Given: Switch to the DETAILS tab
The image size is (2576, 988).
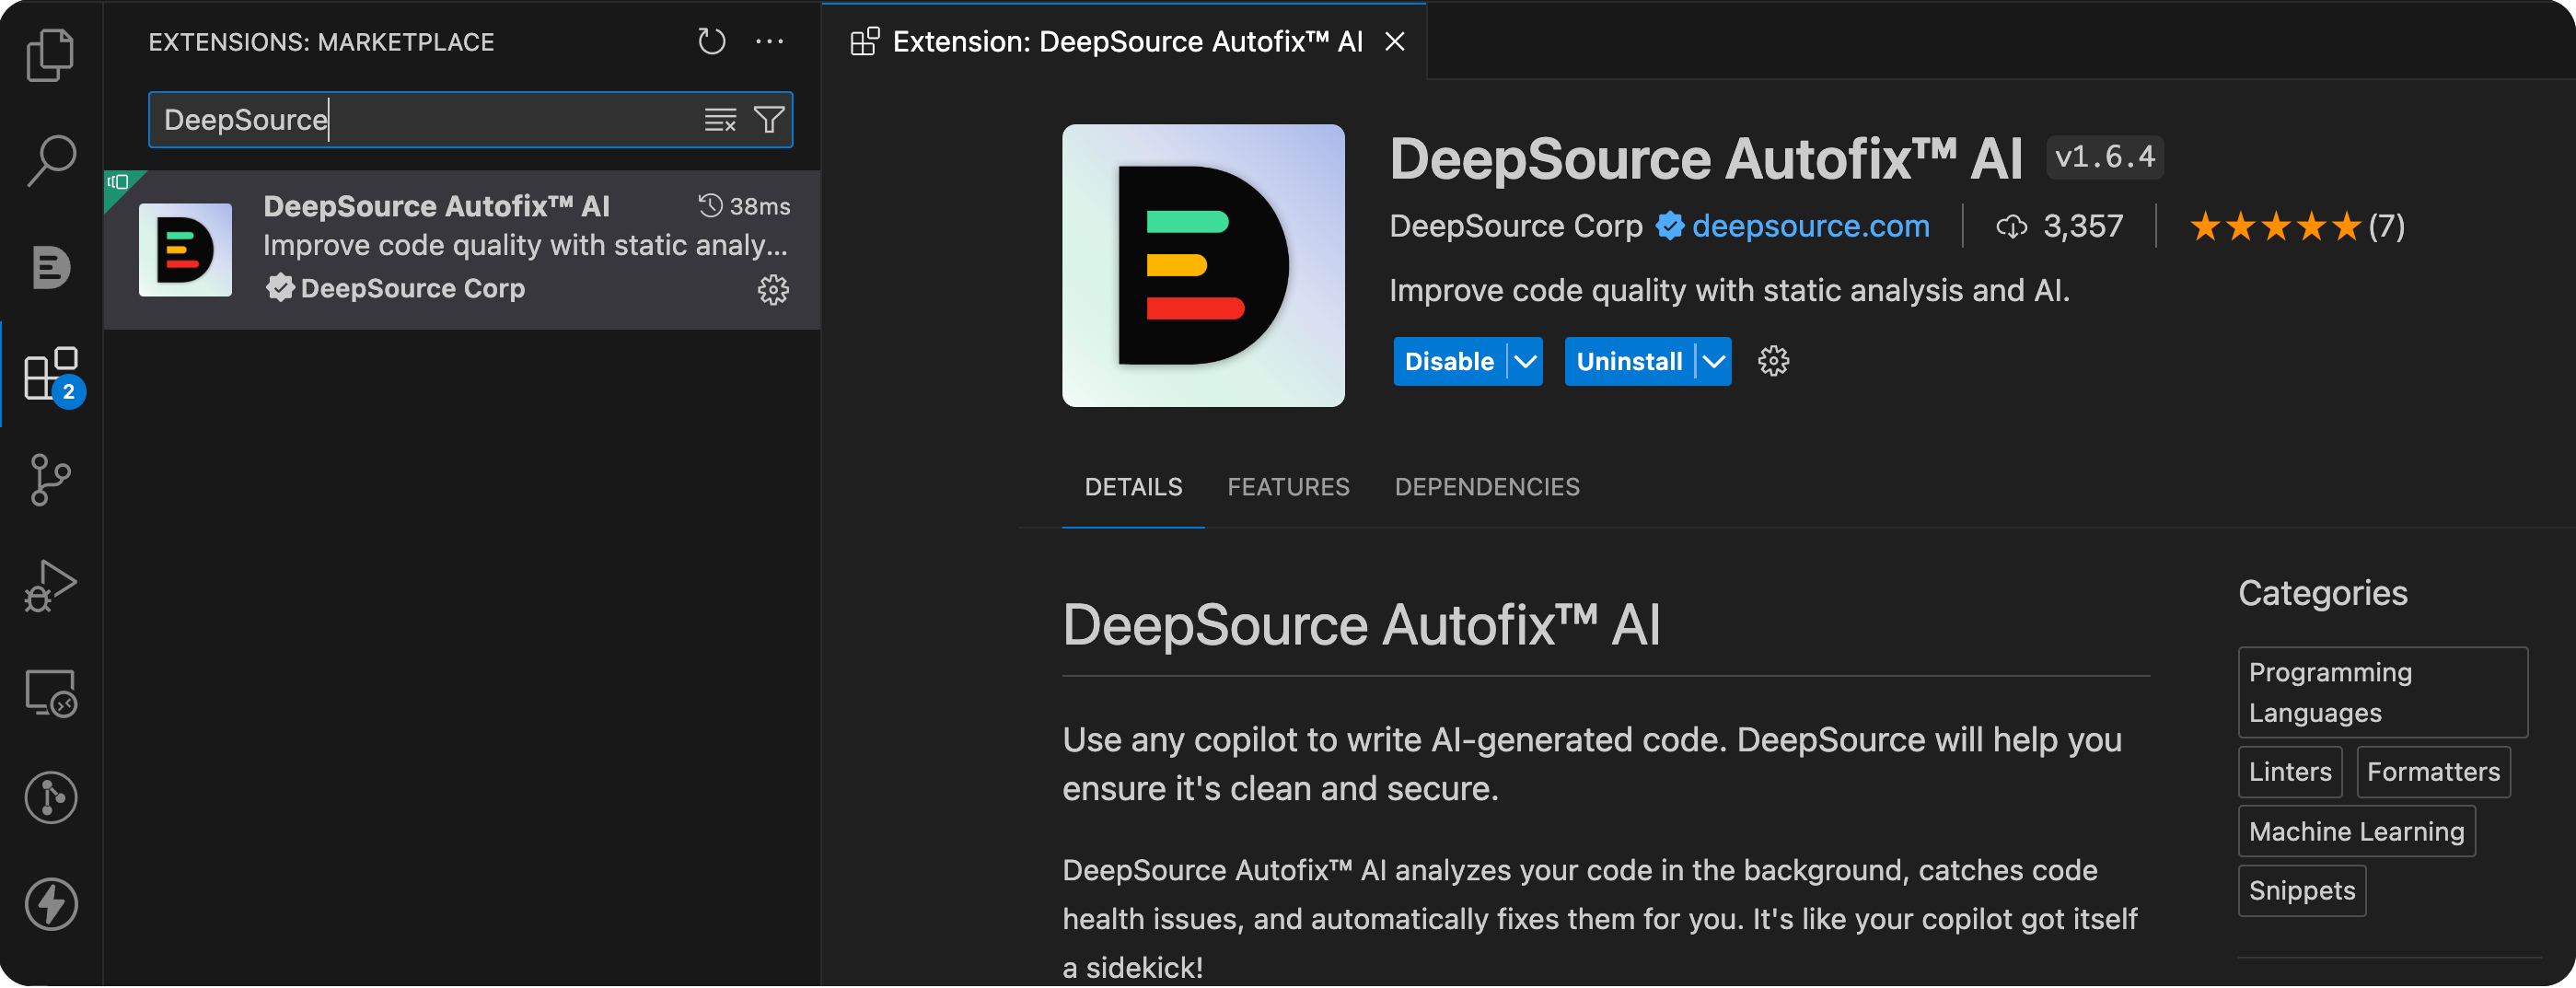Looking at the screenshot, I should (x=1133, y=487).
